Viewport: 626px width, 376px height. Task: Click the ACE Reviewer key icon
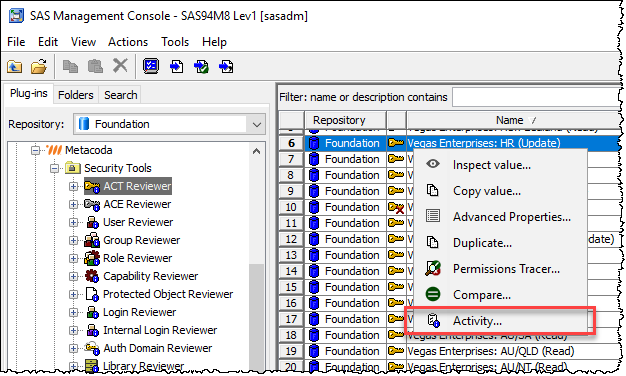click(92, 204)
